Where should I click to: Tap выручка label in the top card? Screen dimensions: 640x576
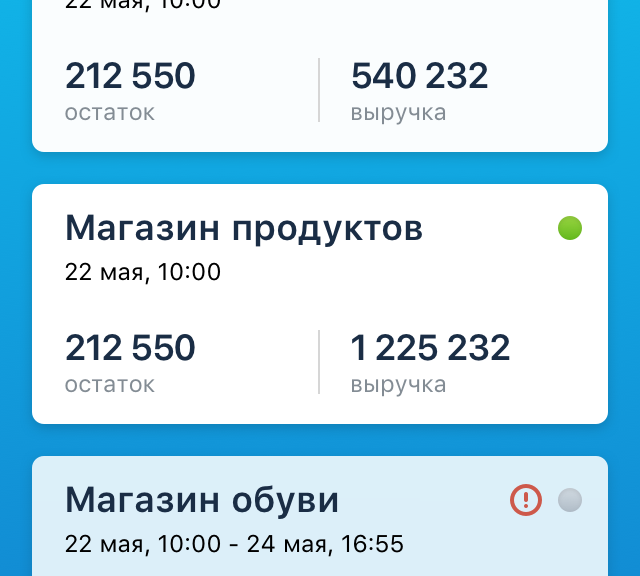(398, 113)
